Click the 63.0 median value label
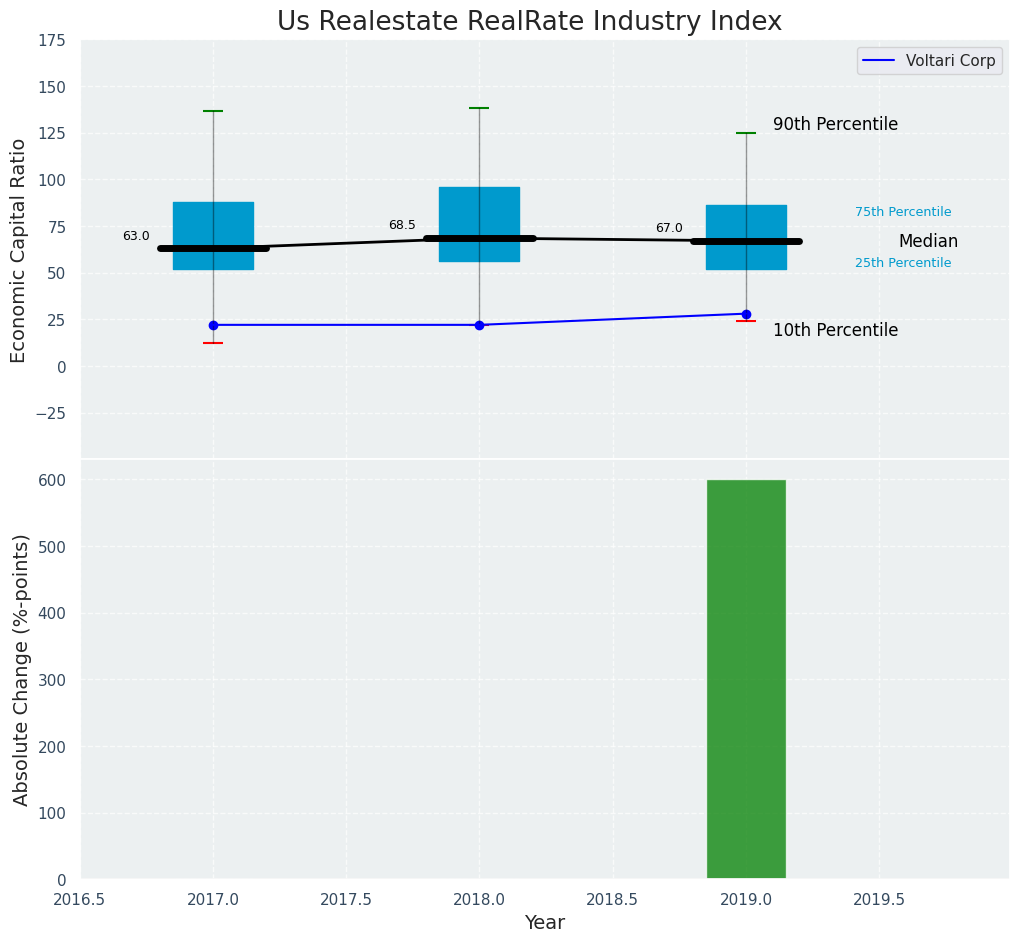The height and width of the screenshot is (942, 1019). click(136, 237)
